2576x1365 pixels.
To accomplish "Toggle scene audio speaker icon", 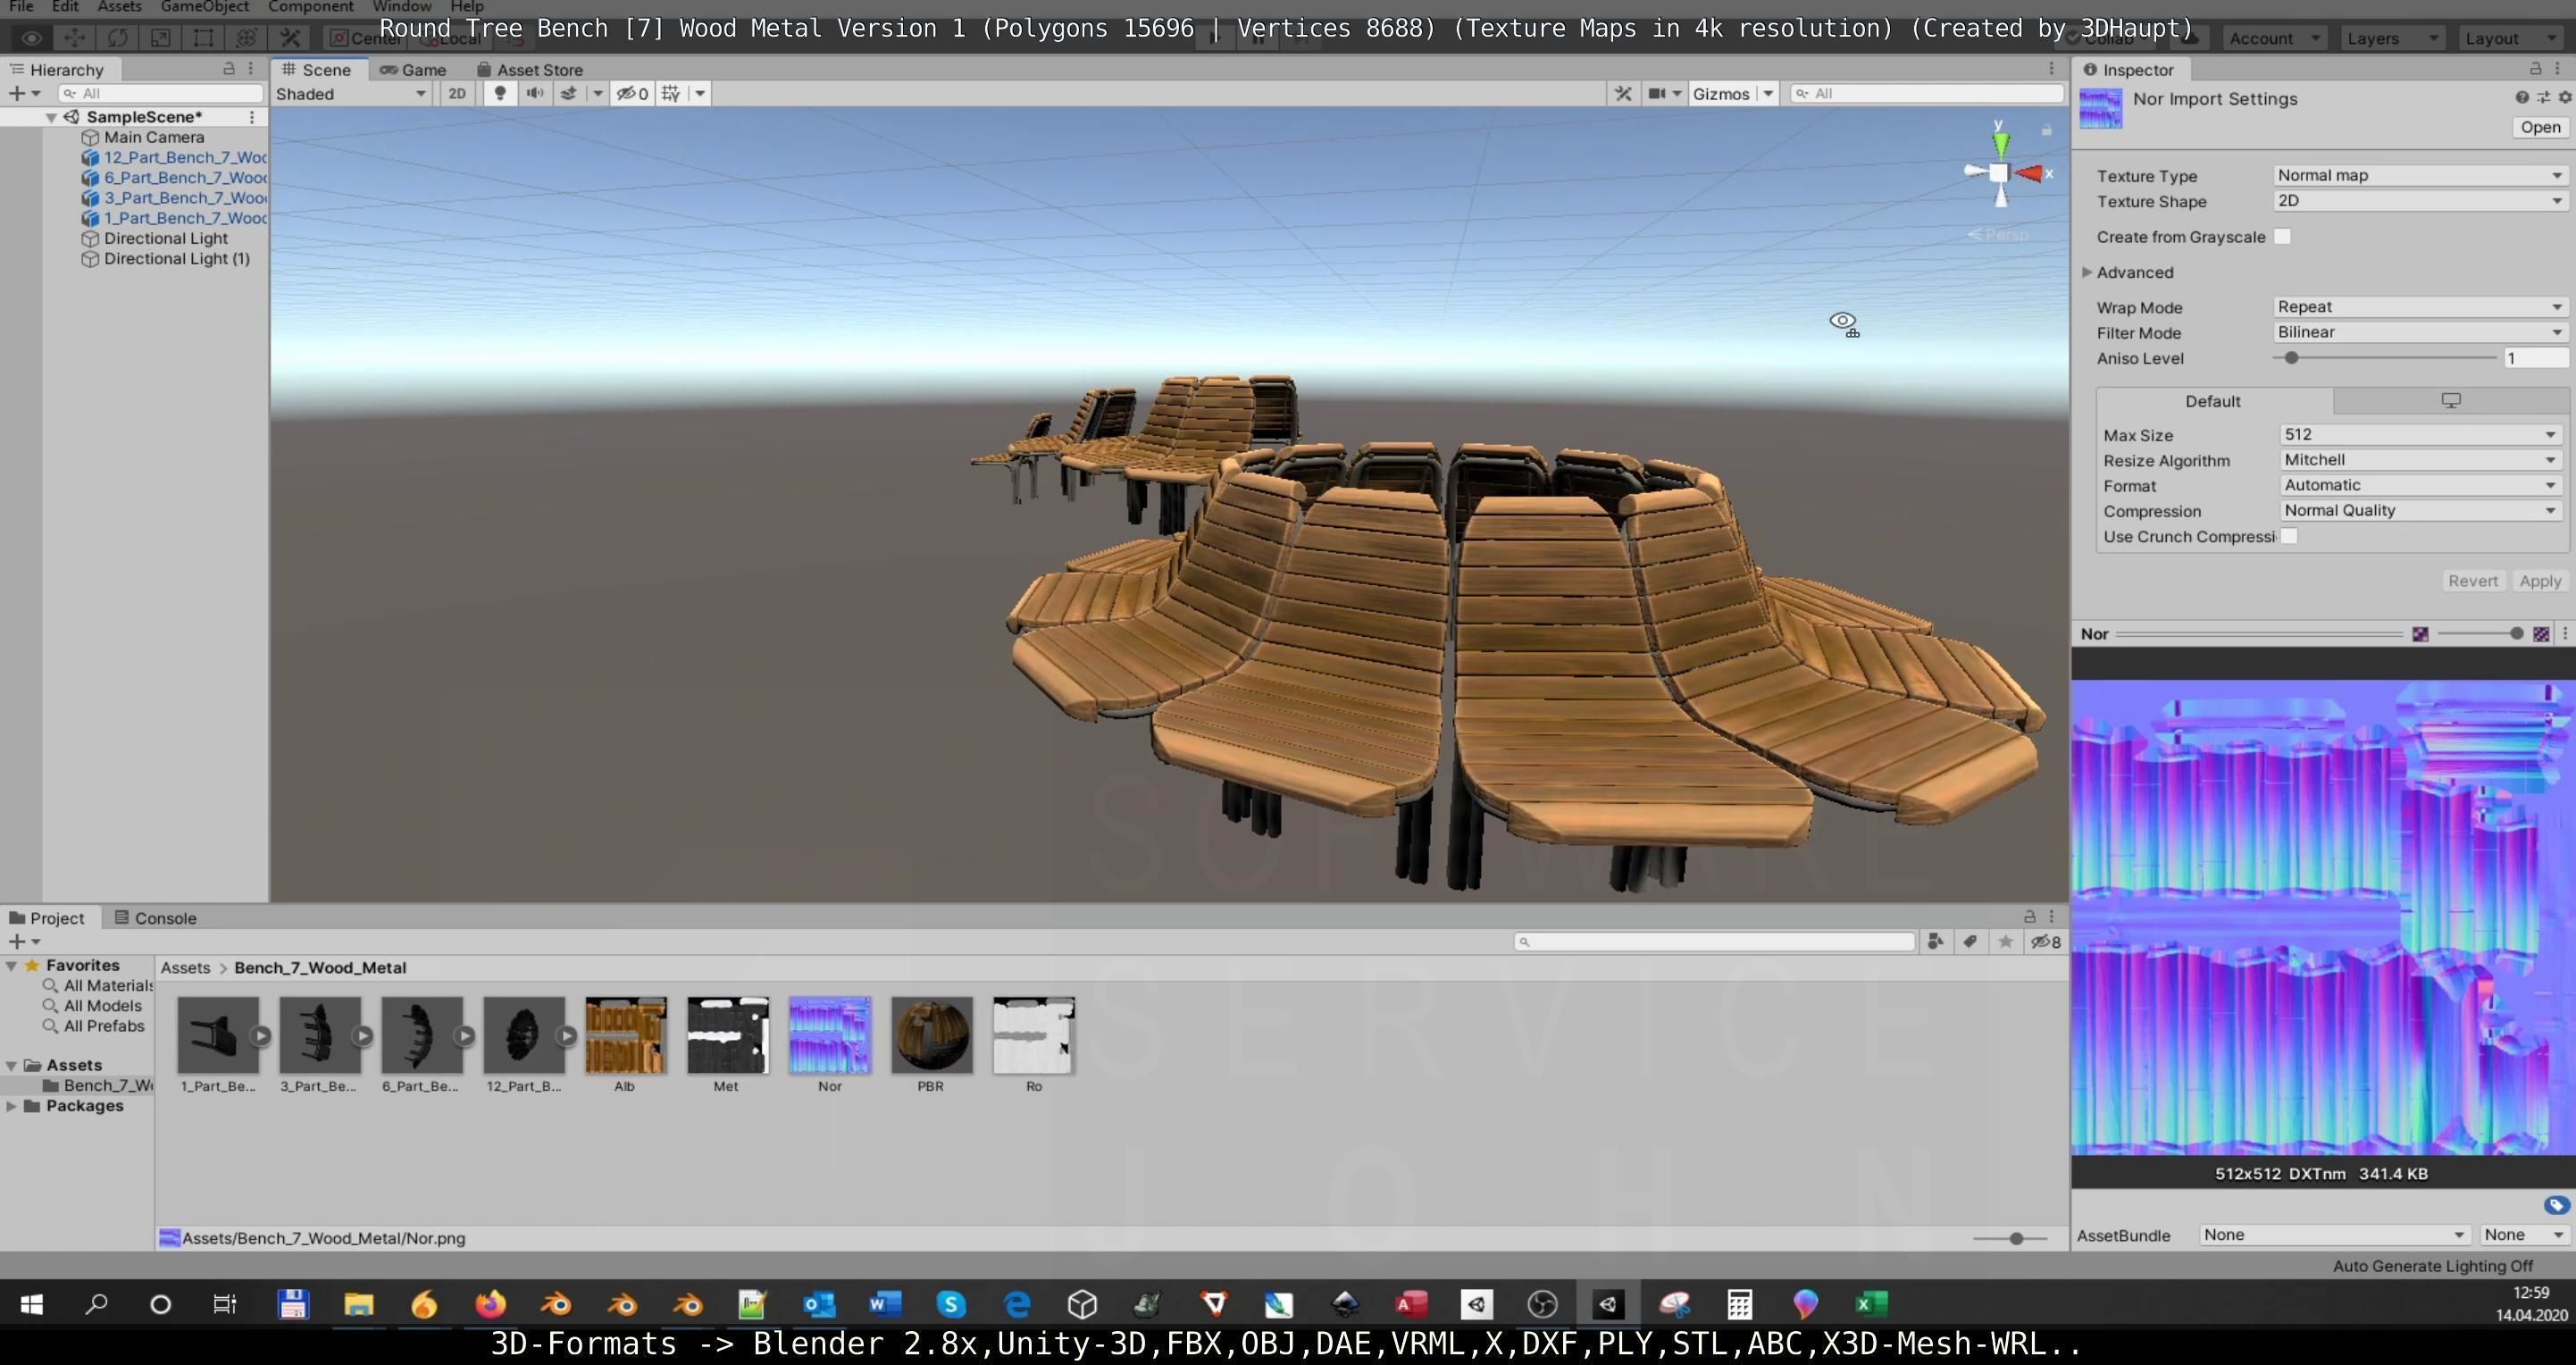I will 535,93.
